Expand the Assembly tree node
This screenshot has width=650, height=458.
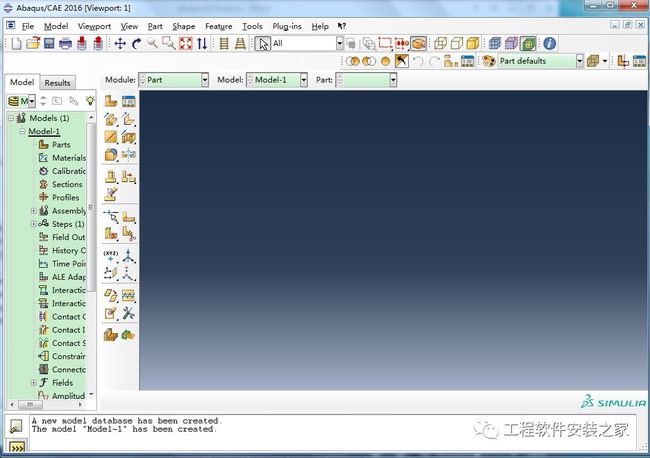34,211
